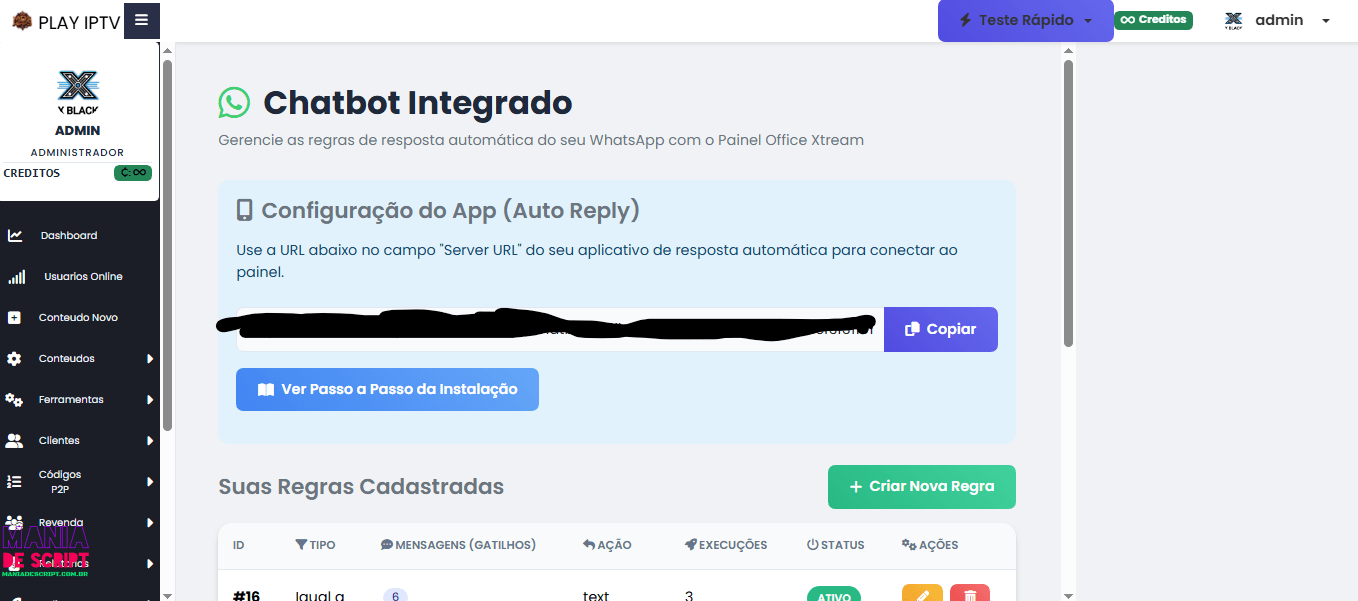Click the power icon on STATUS column
Image resolution: width=1358 pixels, height=601 pixels.
(812, 545)
